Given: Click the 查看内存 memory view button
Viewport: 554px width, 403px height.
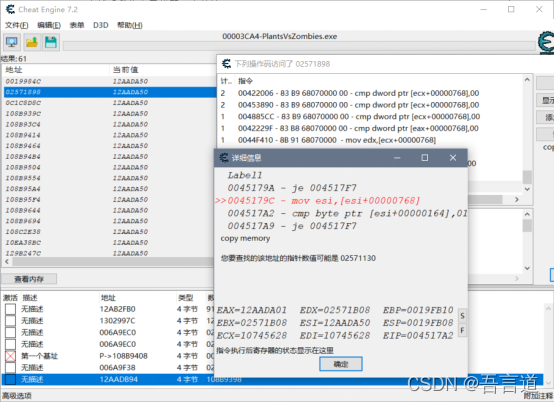Looking at the screenshot, I should pyautogui.click(x=29, y=279).
